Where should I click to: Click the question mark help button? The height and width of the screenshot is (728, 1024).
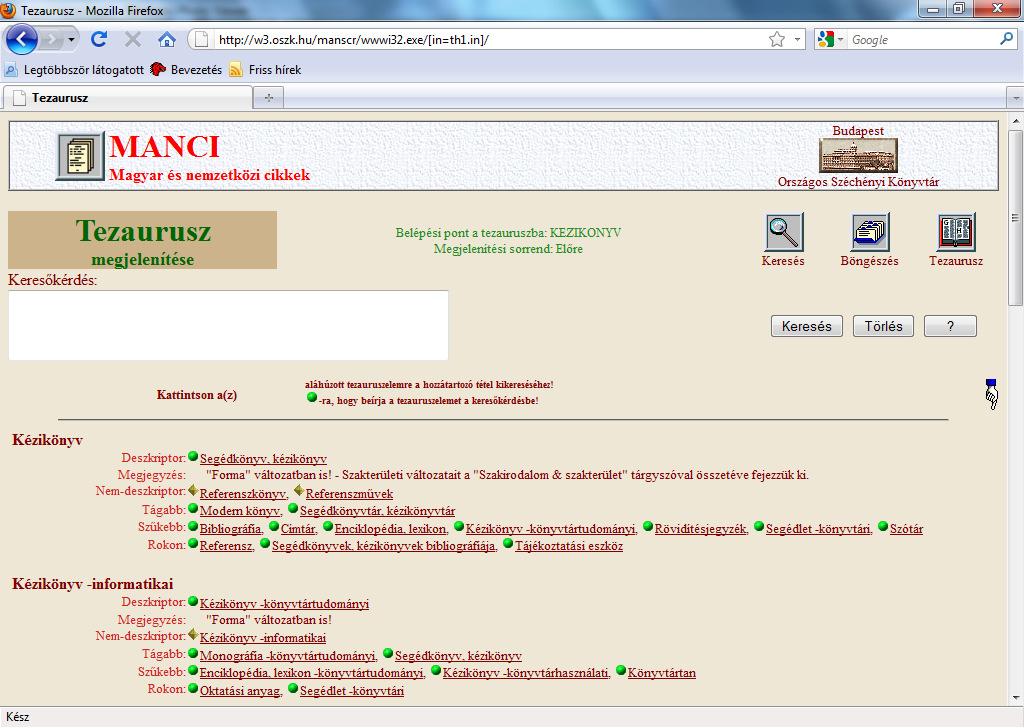pyautogui.click(x=950, y=326)
